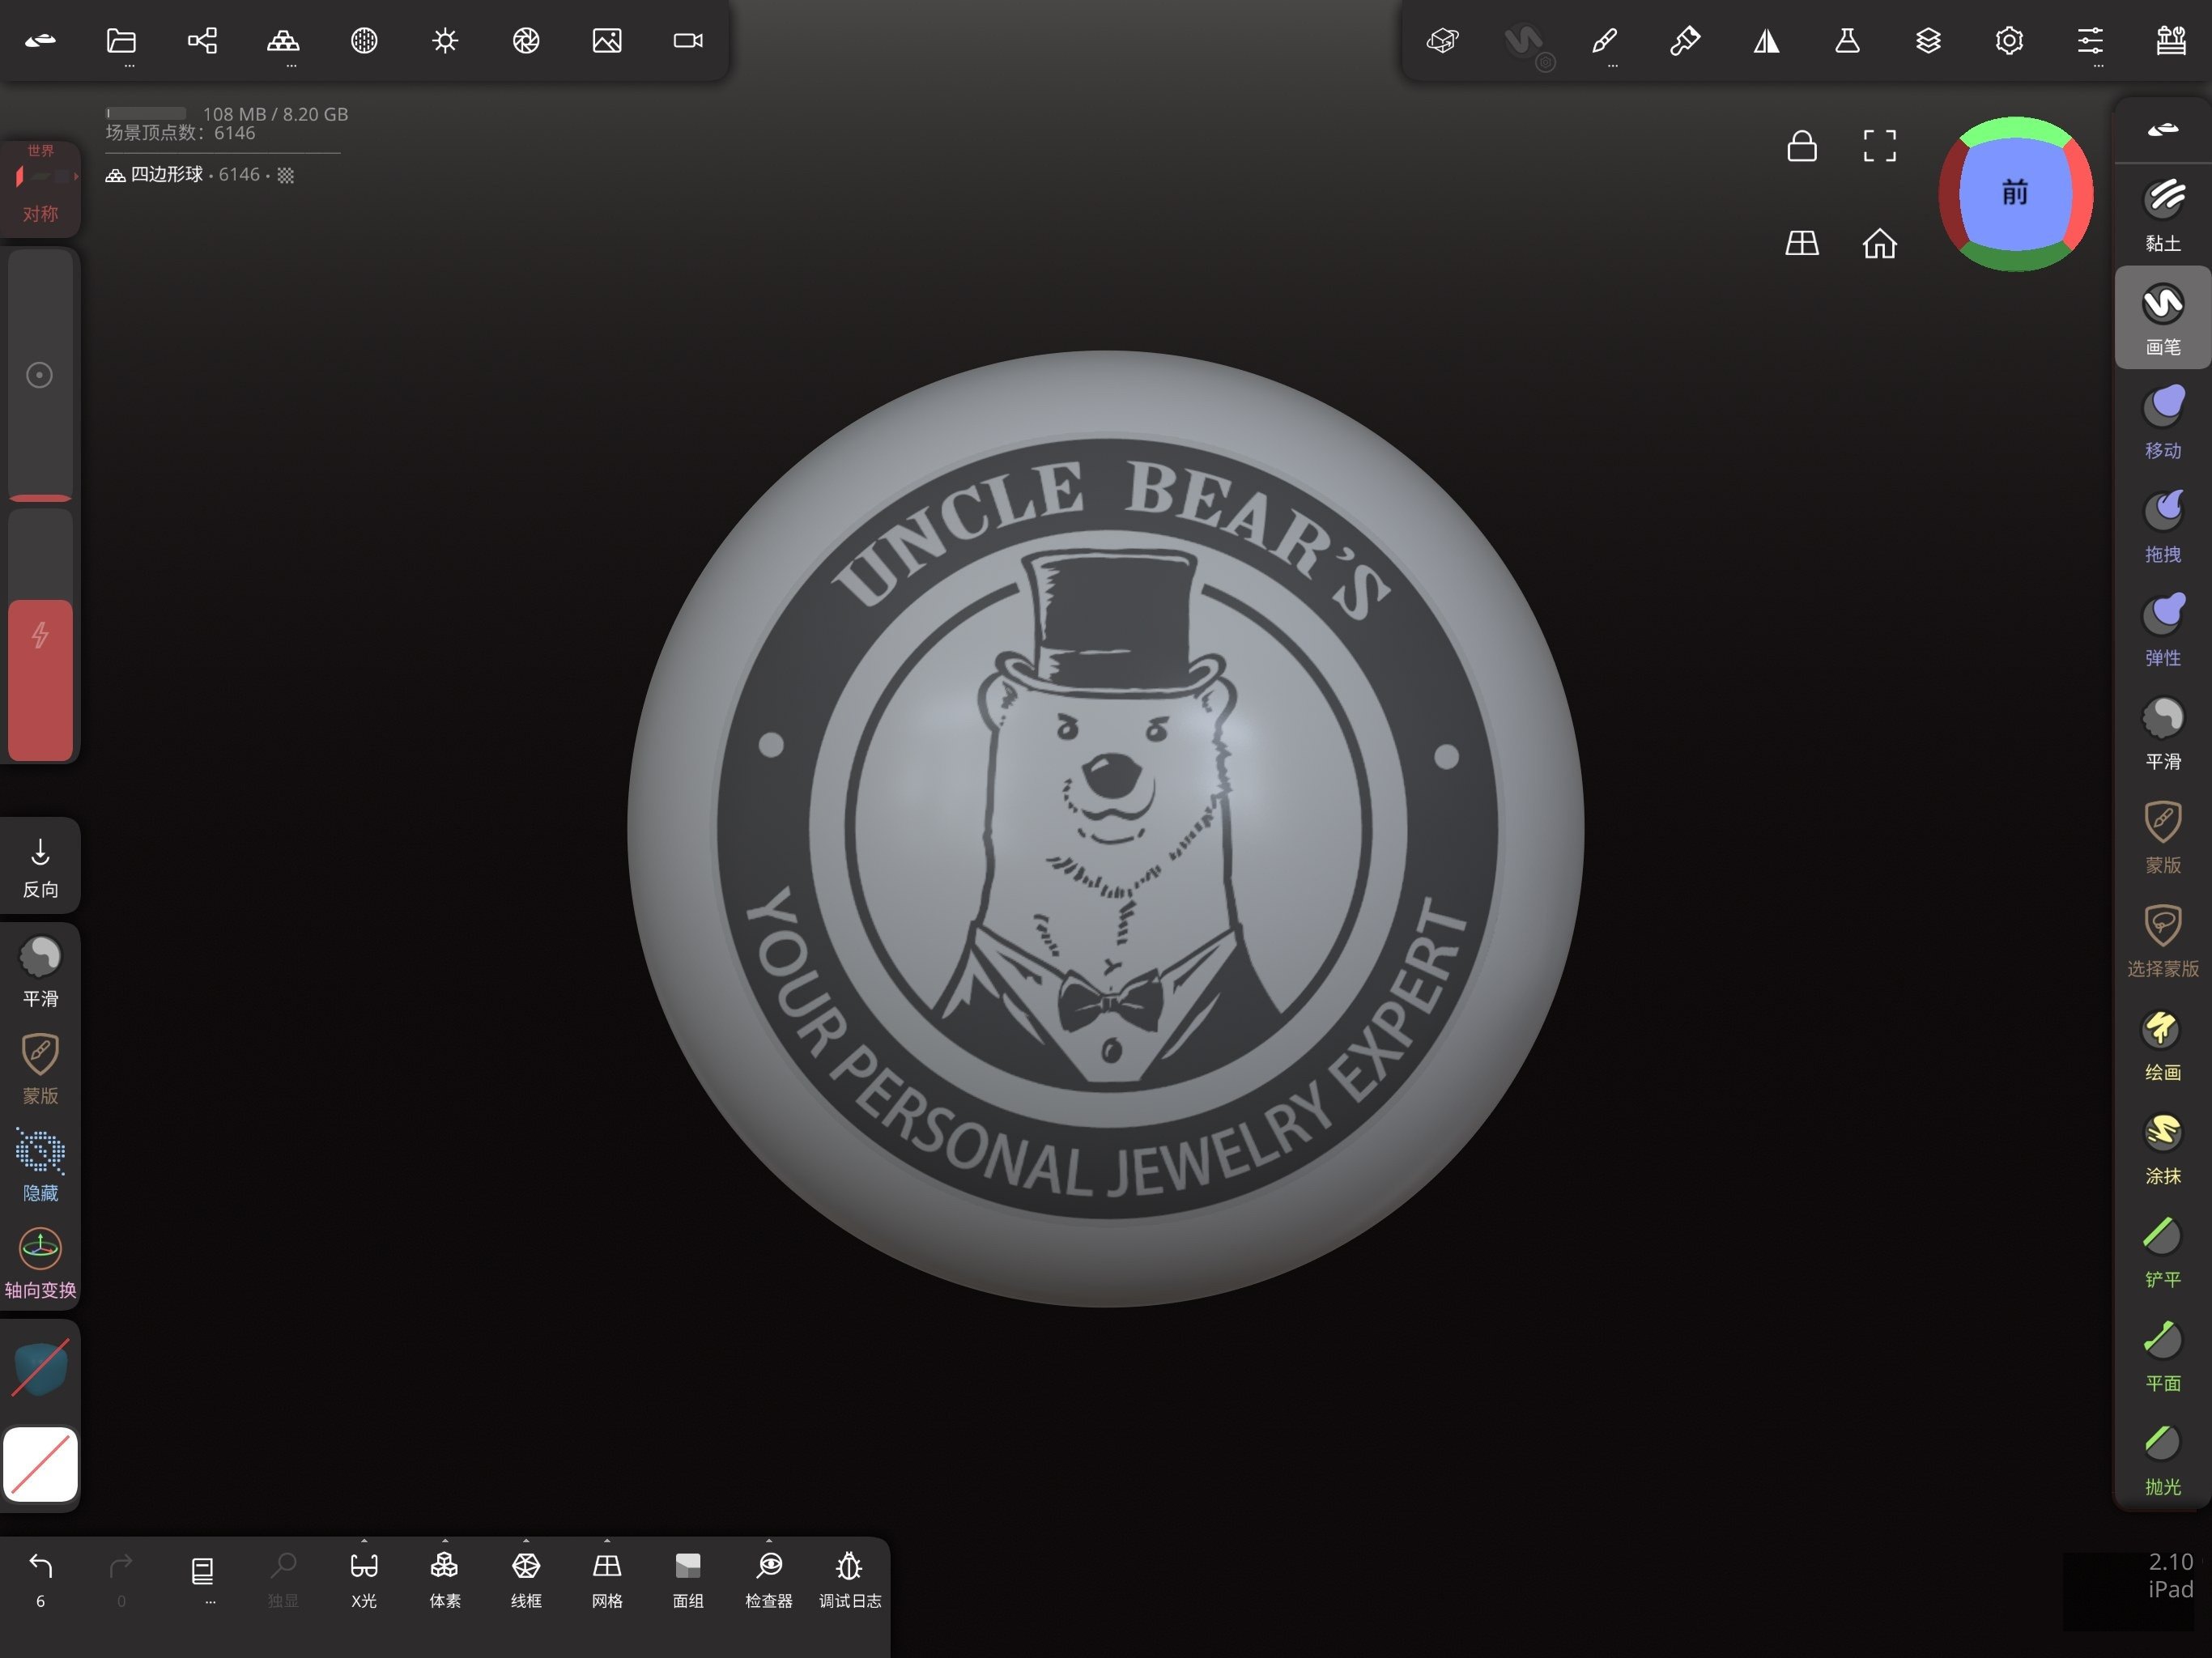Screen dimensions: 2212x1658
Task: Undo the last action
Action: [40, 1577]
